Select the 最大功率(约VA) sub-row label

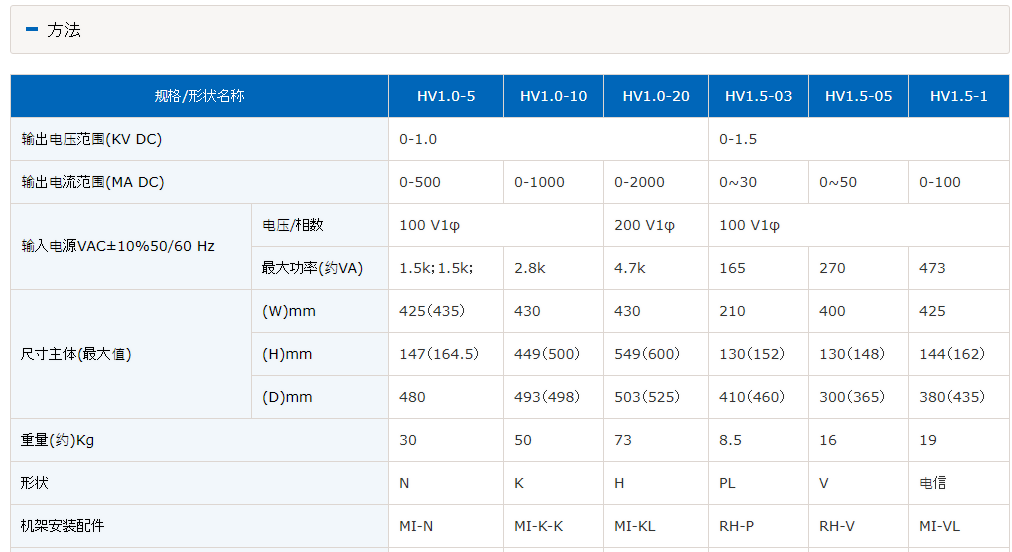pyautogui.click(x=311, y=268)
